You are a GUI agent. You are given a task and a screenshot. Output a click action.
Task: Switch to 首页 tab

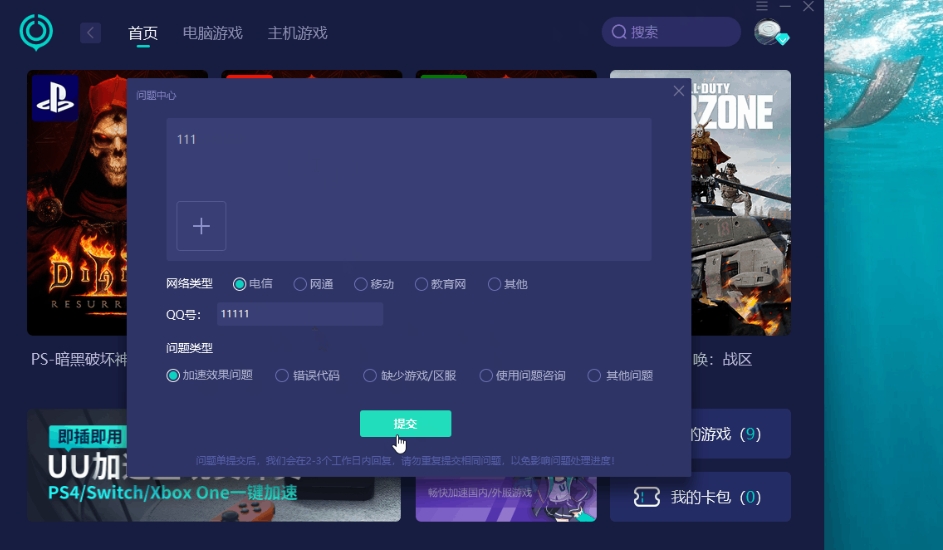143,33
